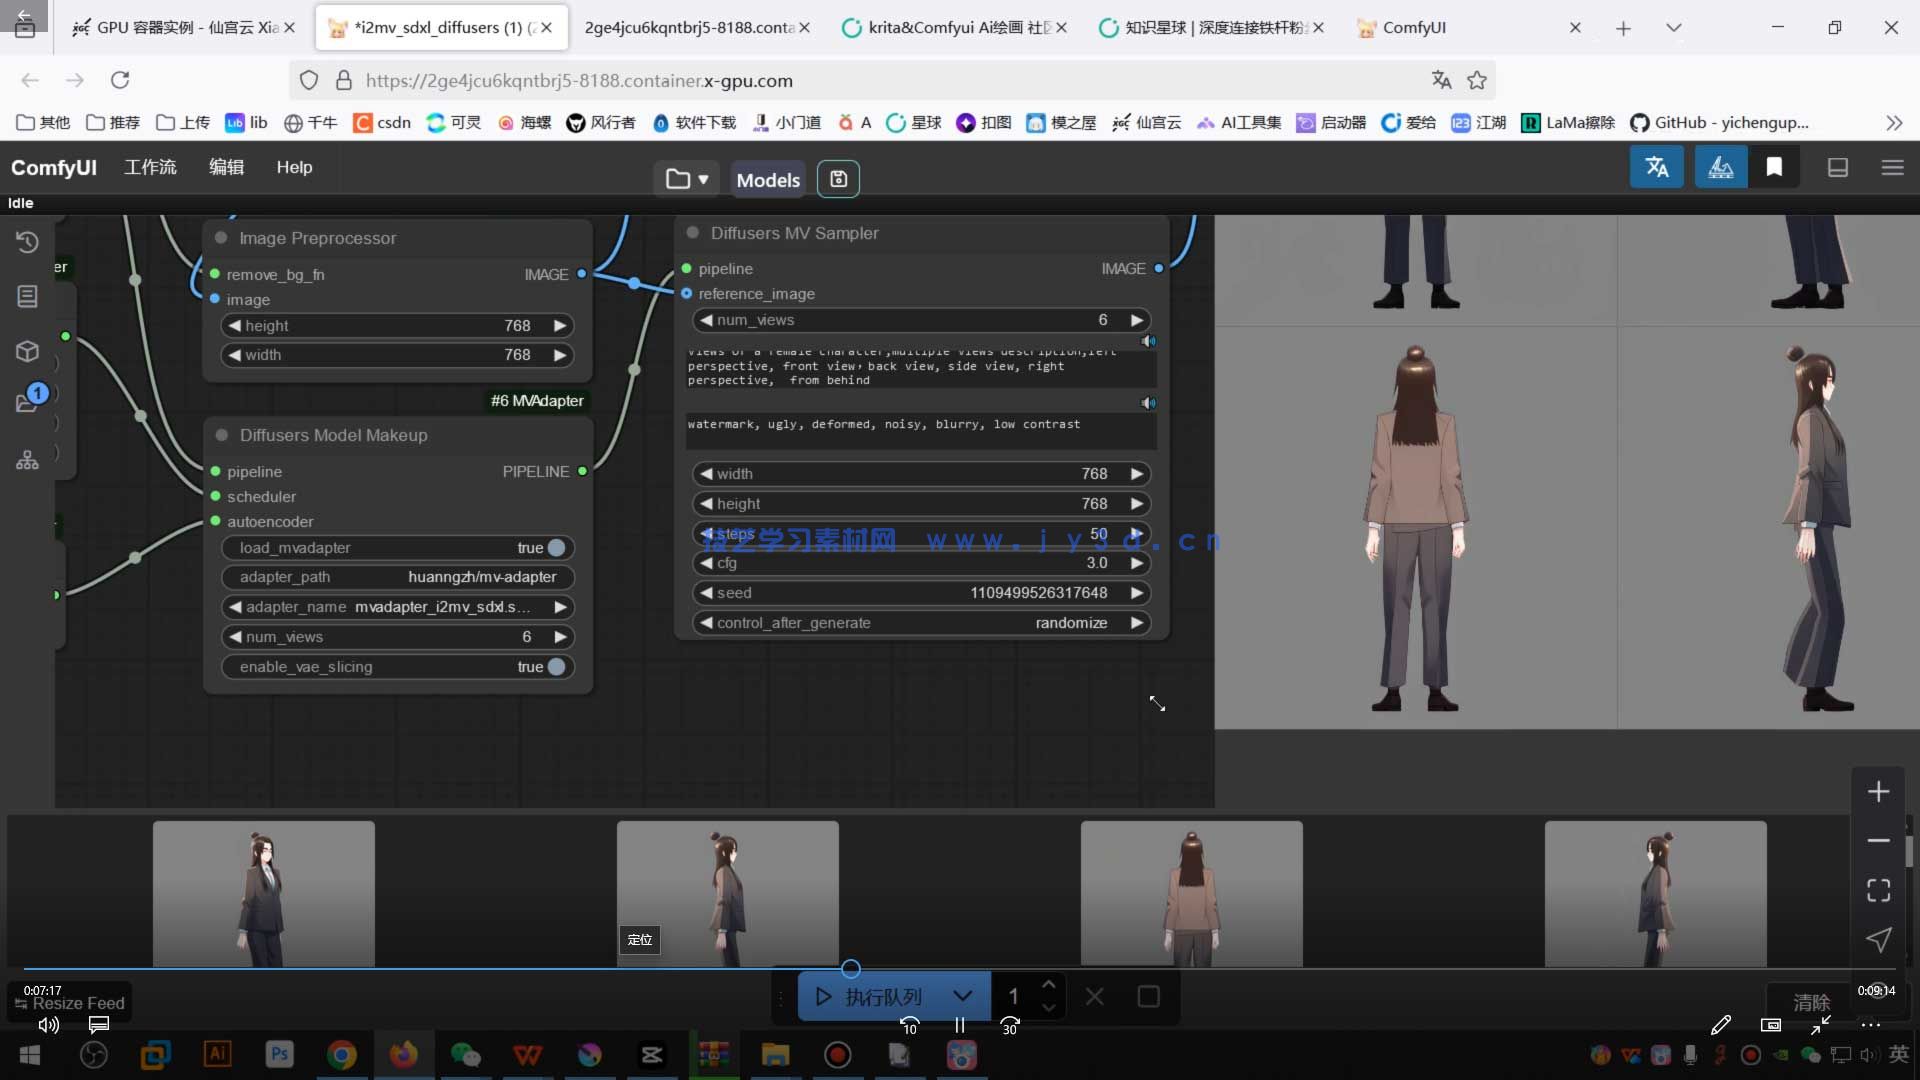Click the 执行队列 run button

pyautogui.click(x=870, y=996)
